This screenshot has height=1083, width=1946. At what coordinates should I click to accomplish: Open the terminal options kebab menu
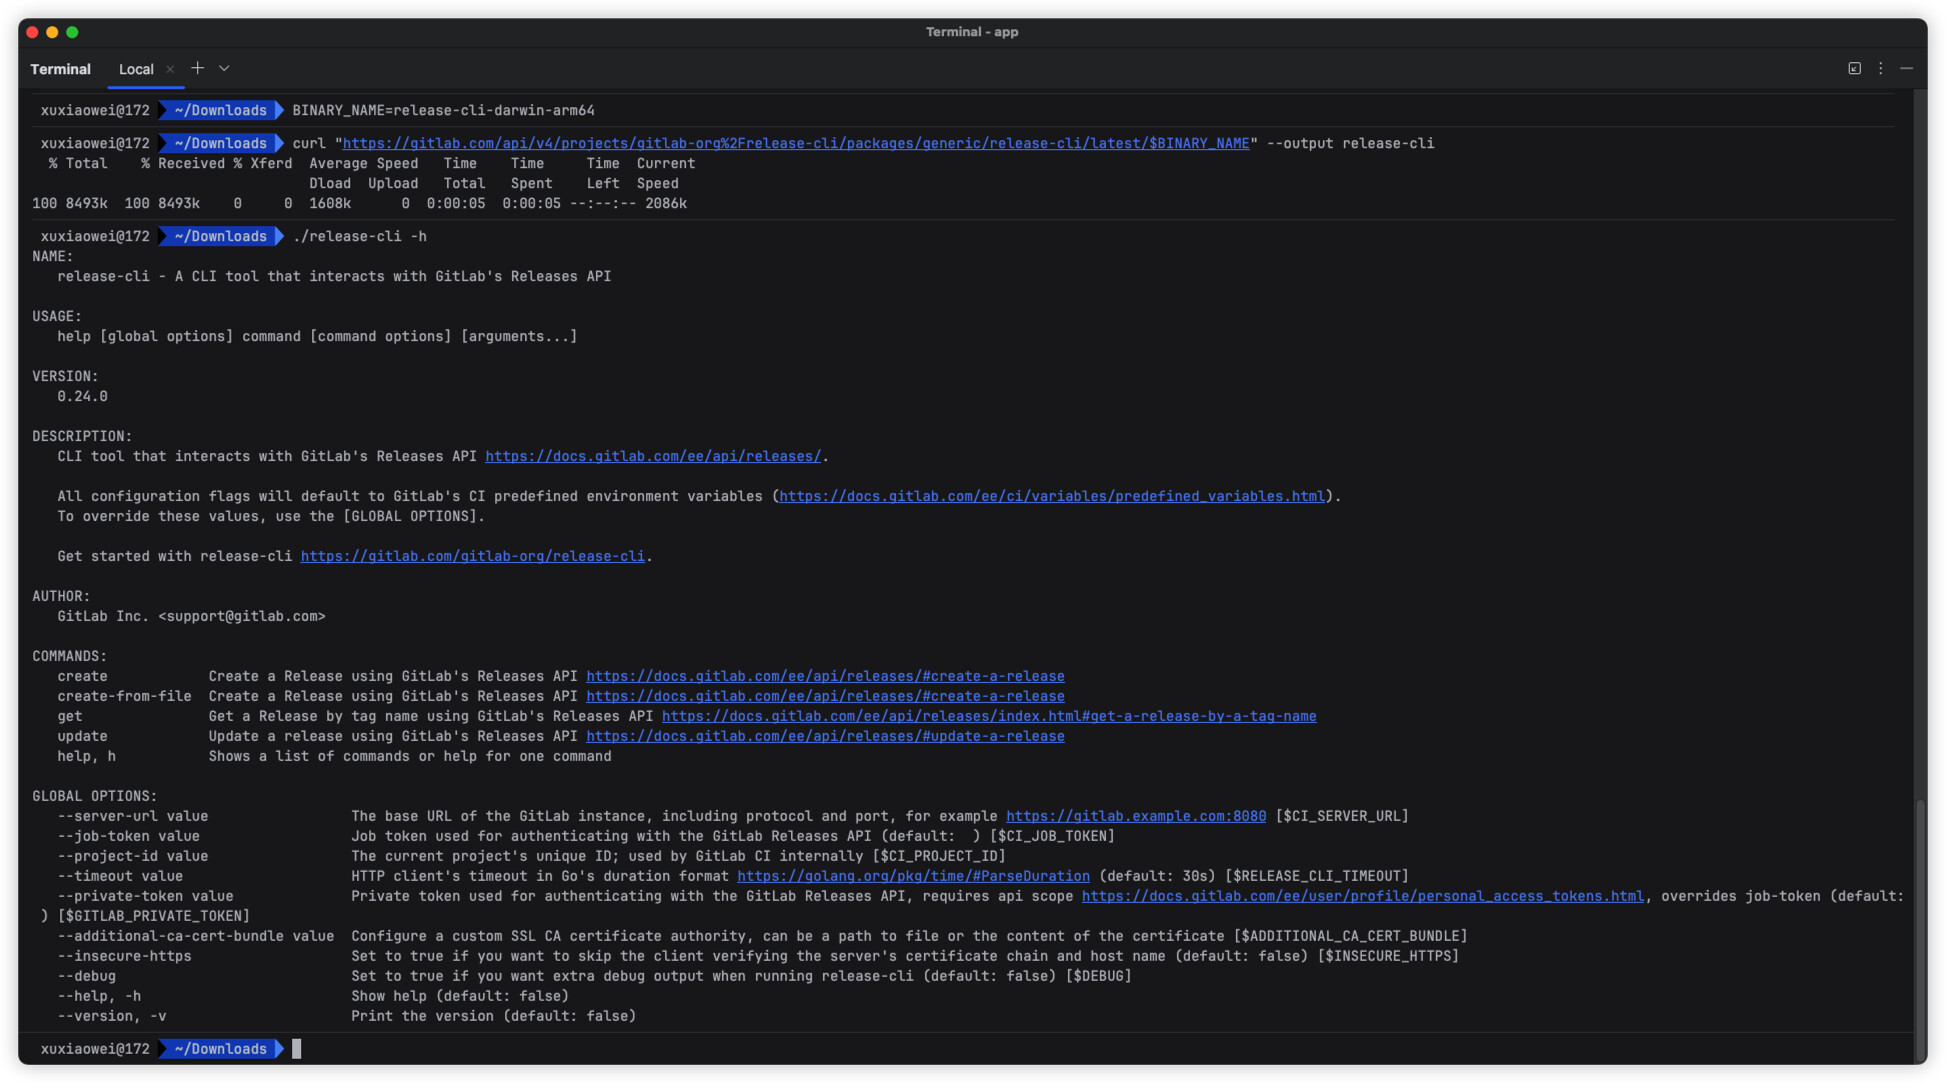[x=1880, y=68]
